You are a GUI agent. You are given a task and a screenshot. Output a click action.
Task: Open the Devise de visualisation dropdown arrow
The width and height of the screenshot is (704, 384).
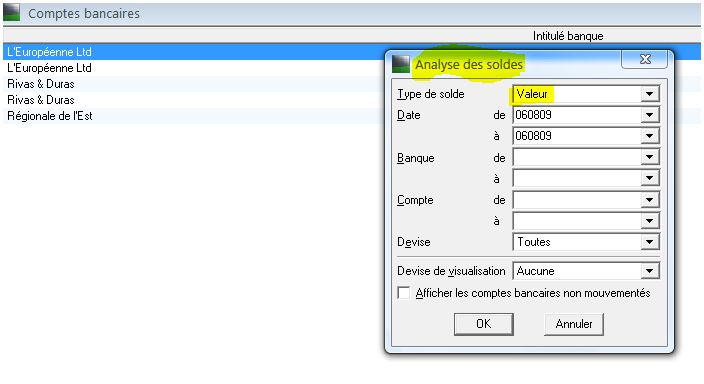(x=650, y=271)
